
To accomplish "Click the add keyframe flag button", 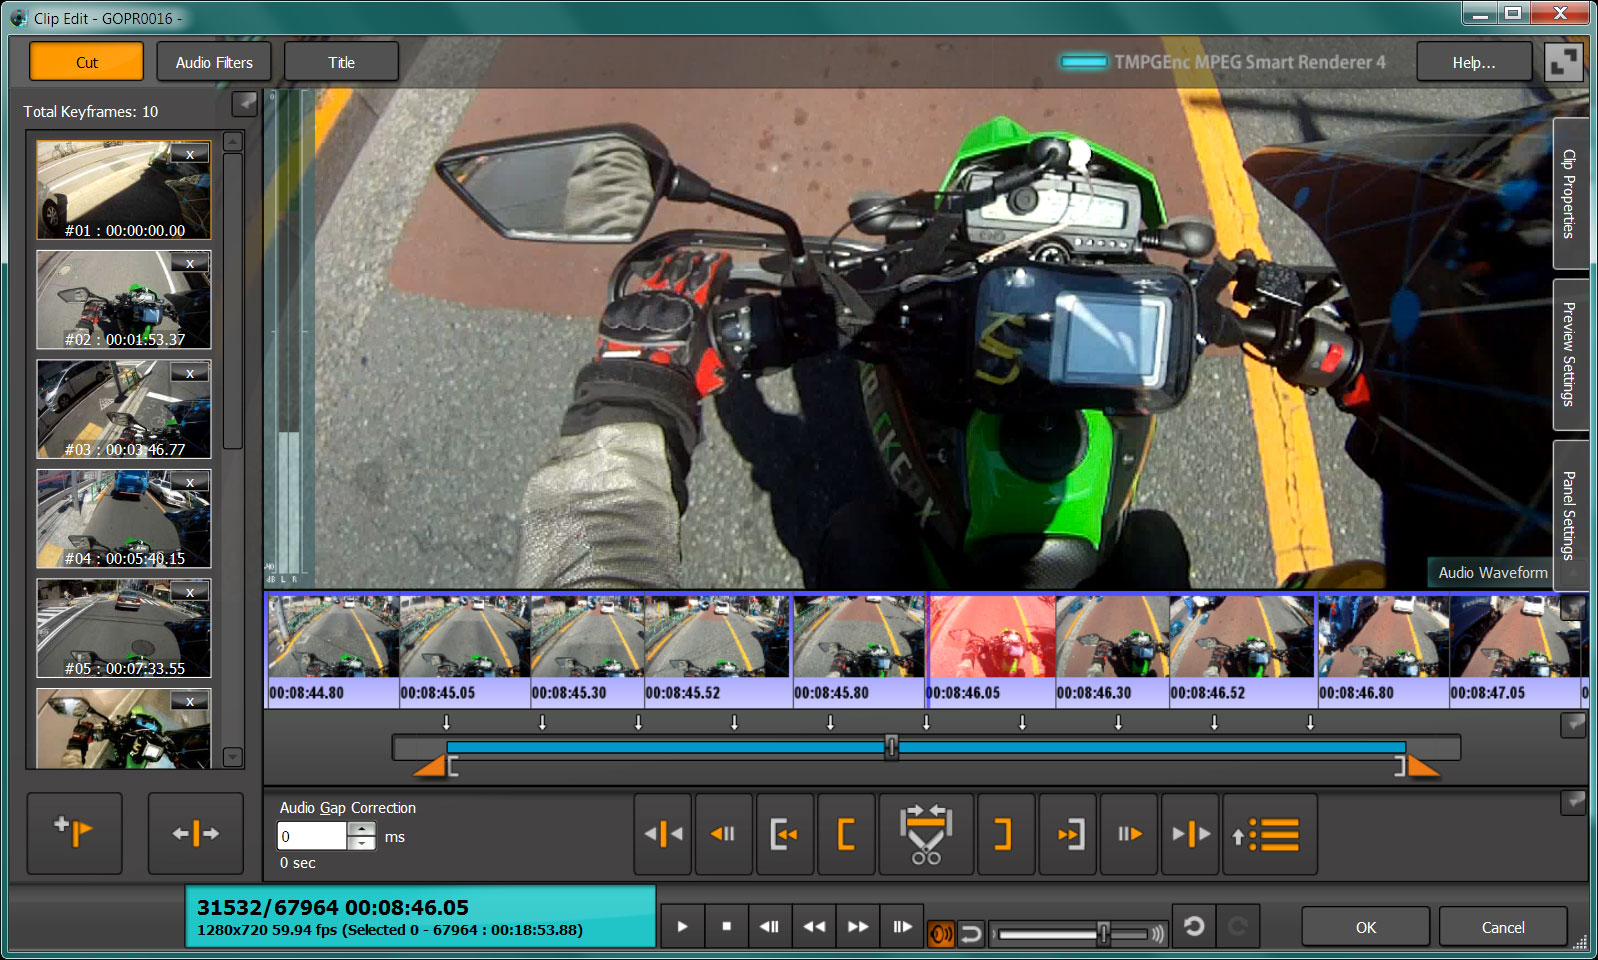I will 74,832.
